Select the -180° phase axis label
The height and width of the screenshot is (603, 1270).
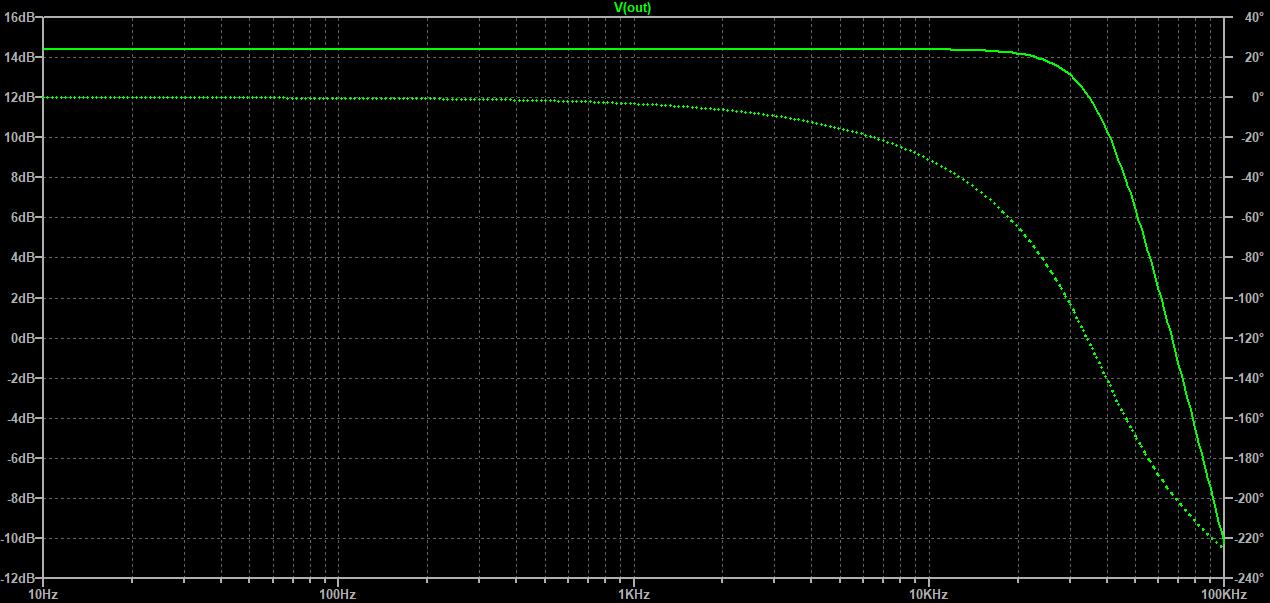(x=1250, y=458)
